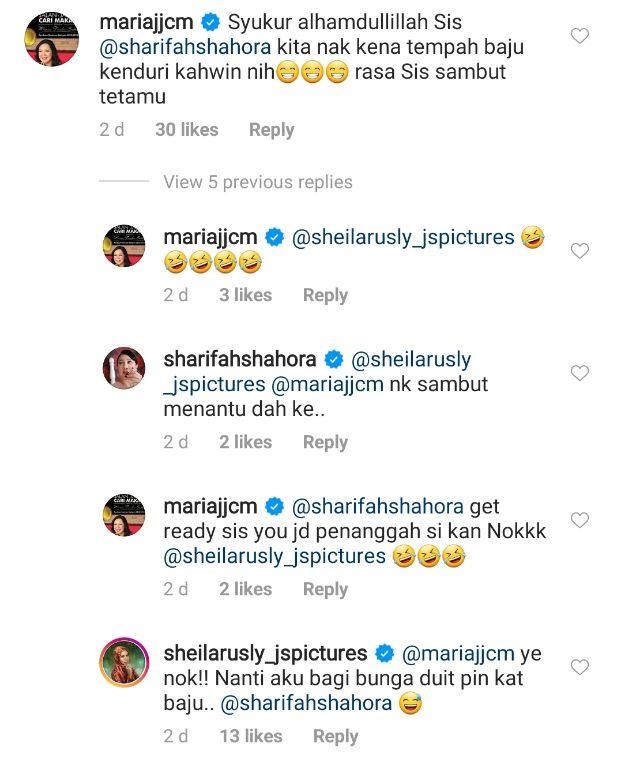Open sharifahshahora's profile picture
The image size is (623, 766).
click(x=126, y=371)
